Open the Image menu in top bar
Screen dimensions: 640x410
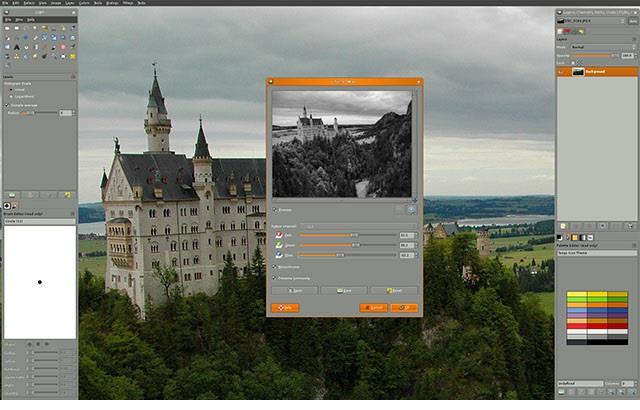[56, 3]
